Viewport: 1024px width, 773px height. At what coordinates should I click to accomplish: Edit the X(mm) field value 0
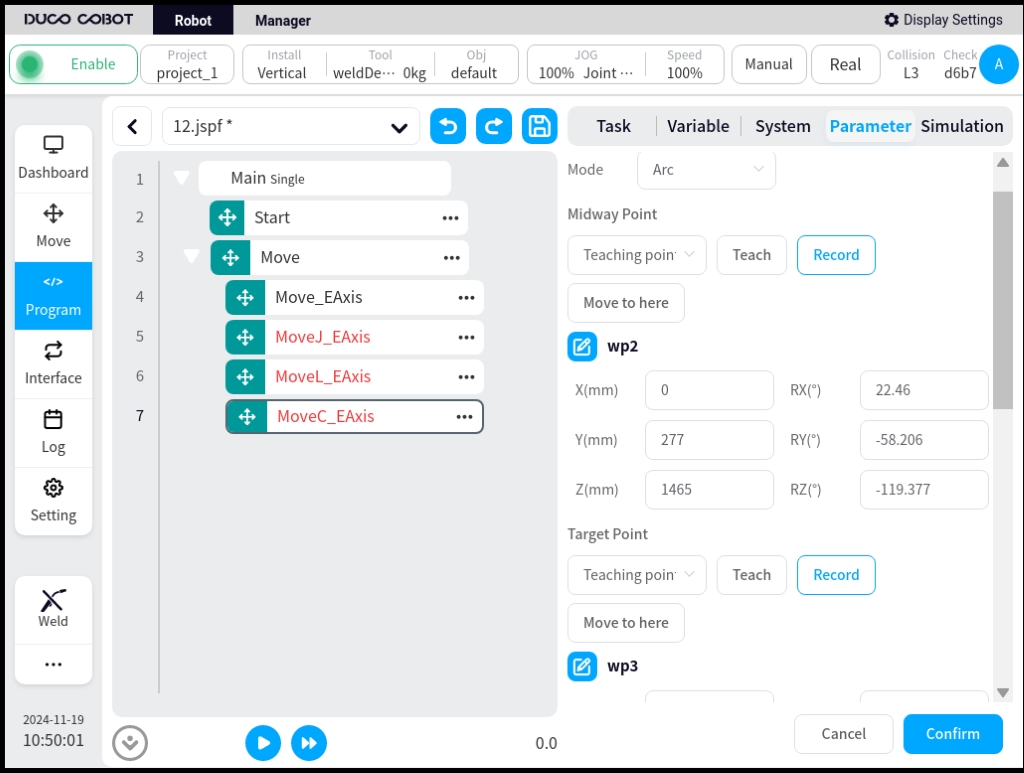tap(709, 390)
